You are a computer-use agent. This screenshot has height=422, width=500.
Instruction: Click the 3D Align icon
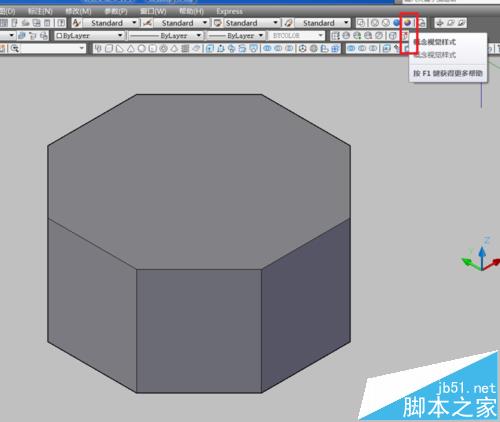click(324, 49)
